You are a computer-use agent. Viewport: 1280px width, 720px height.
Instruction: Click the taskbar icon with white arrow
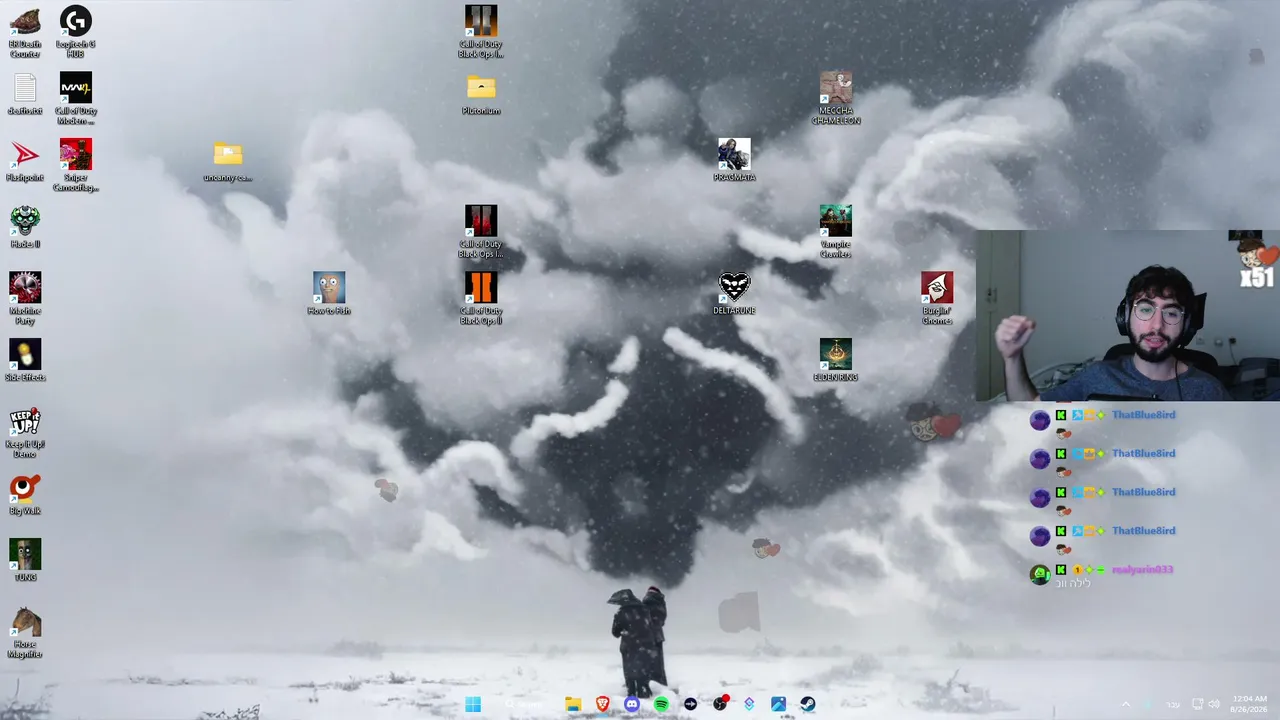tap(690, 705)
